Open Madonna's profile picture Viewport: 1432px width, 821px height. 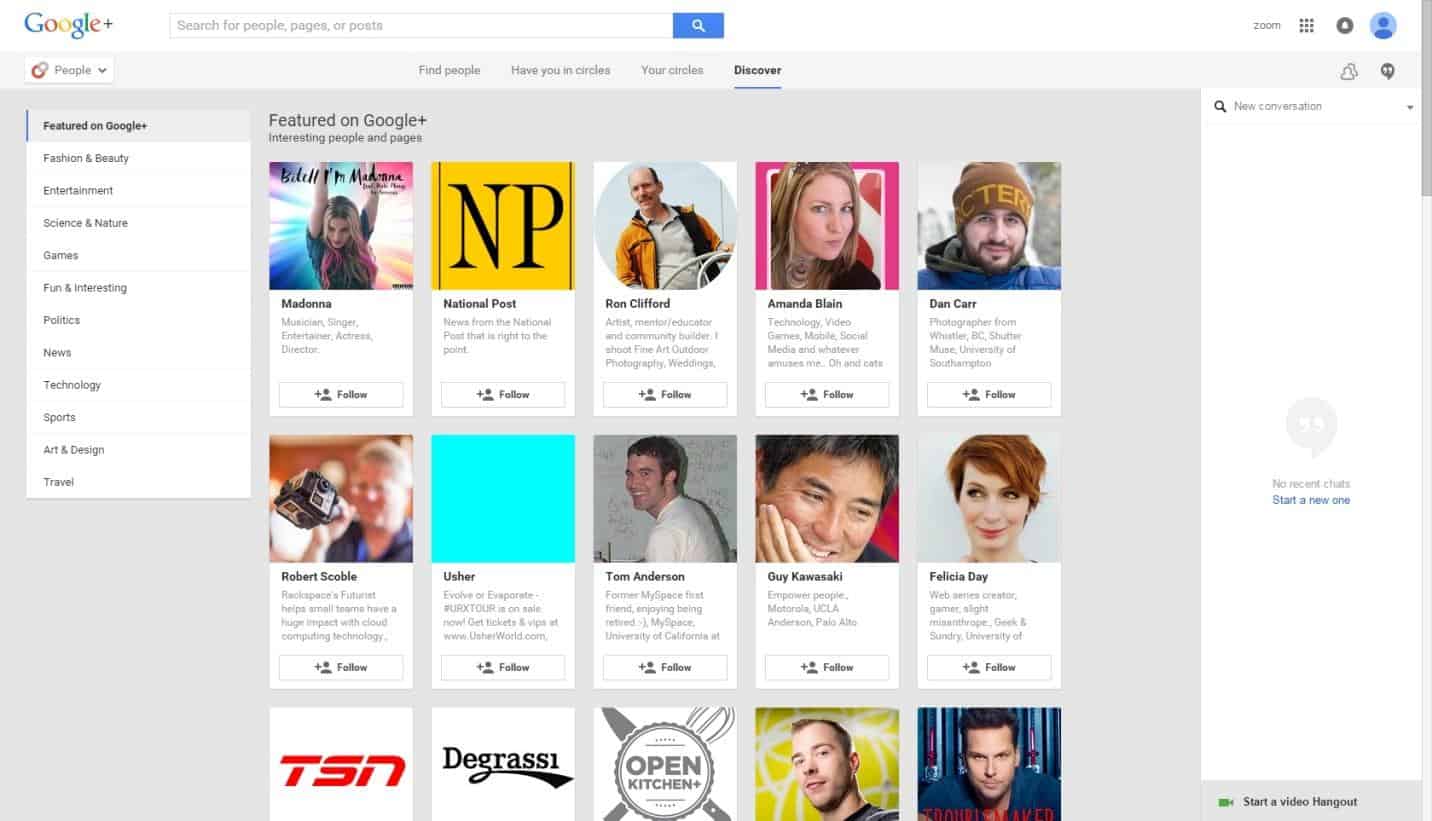(341, 226)
